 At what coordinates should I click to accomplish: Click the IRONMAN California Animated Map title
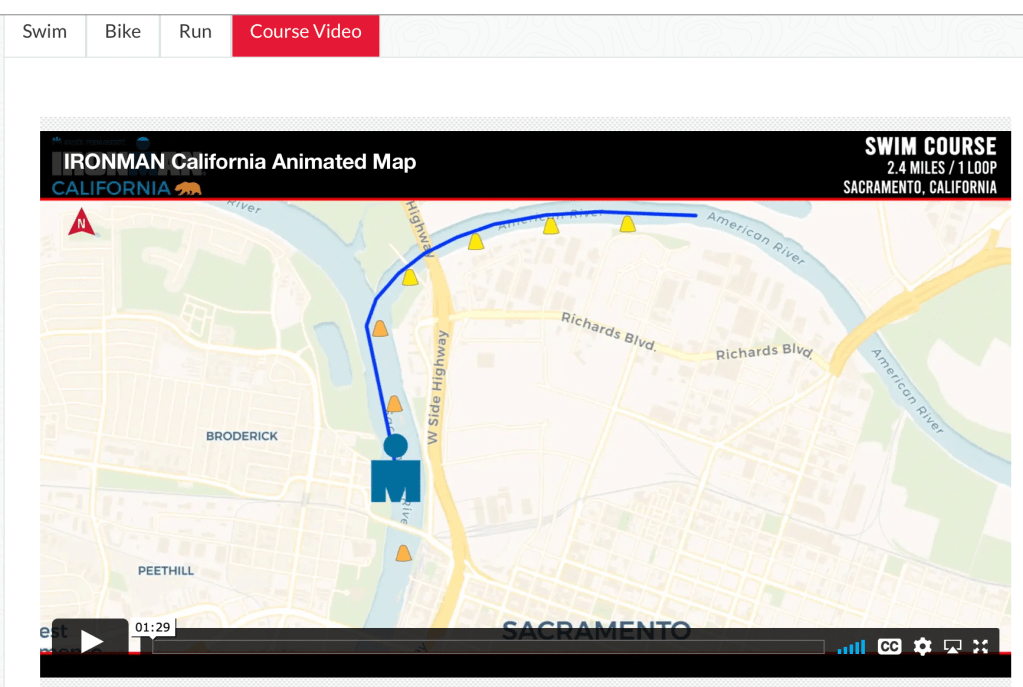tap(240, 162)
